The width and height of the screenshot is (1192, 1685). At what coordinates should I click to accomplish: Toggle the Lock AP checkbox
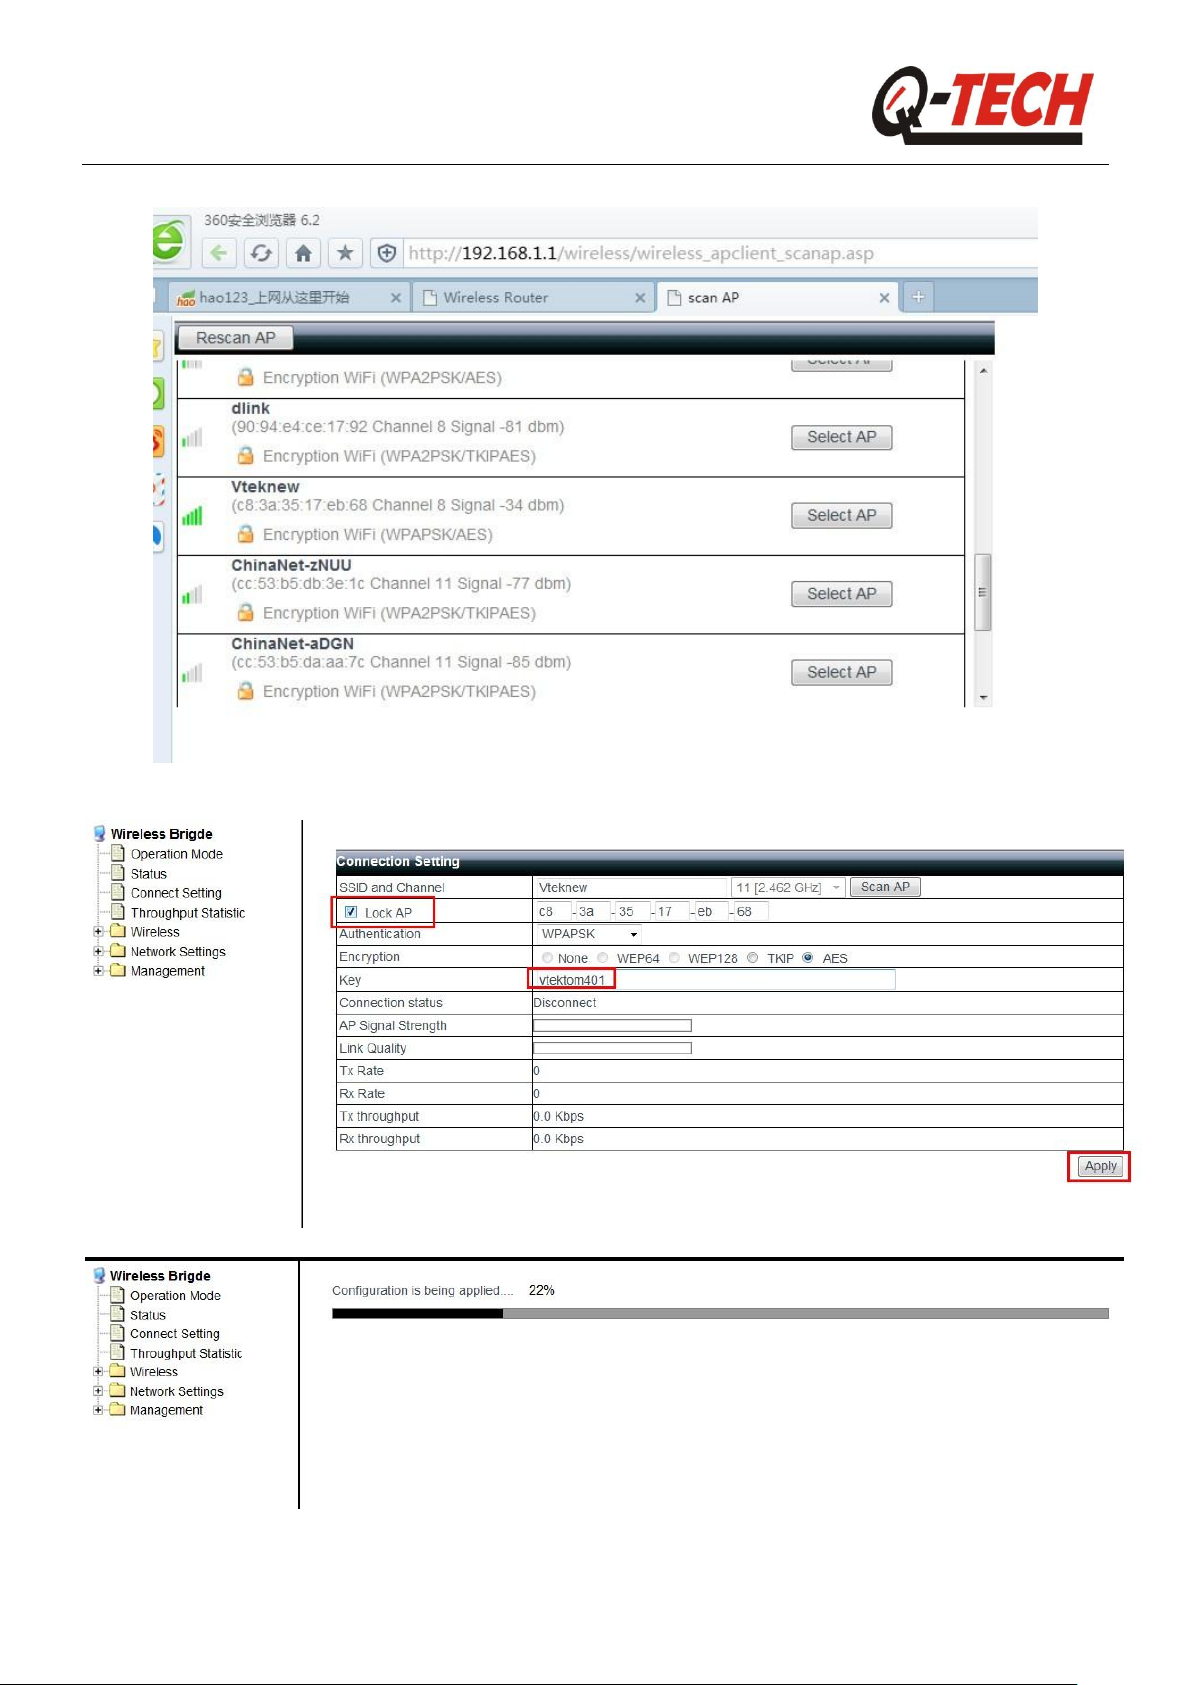pos(351,912)
